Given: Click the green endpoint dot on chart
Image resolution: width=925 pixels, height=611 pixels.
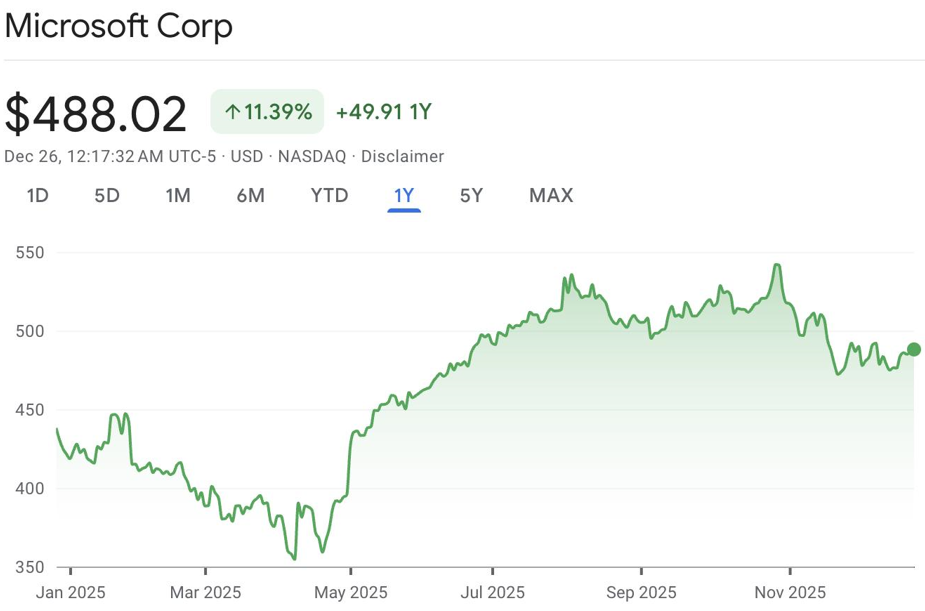Looking at the screenshot, I should click(913, 349).
